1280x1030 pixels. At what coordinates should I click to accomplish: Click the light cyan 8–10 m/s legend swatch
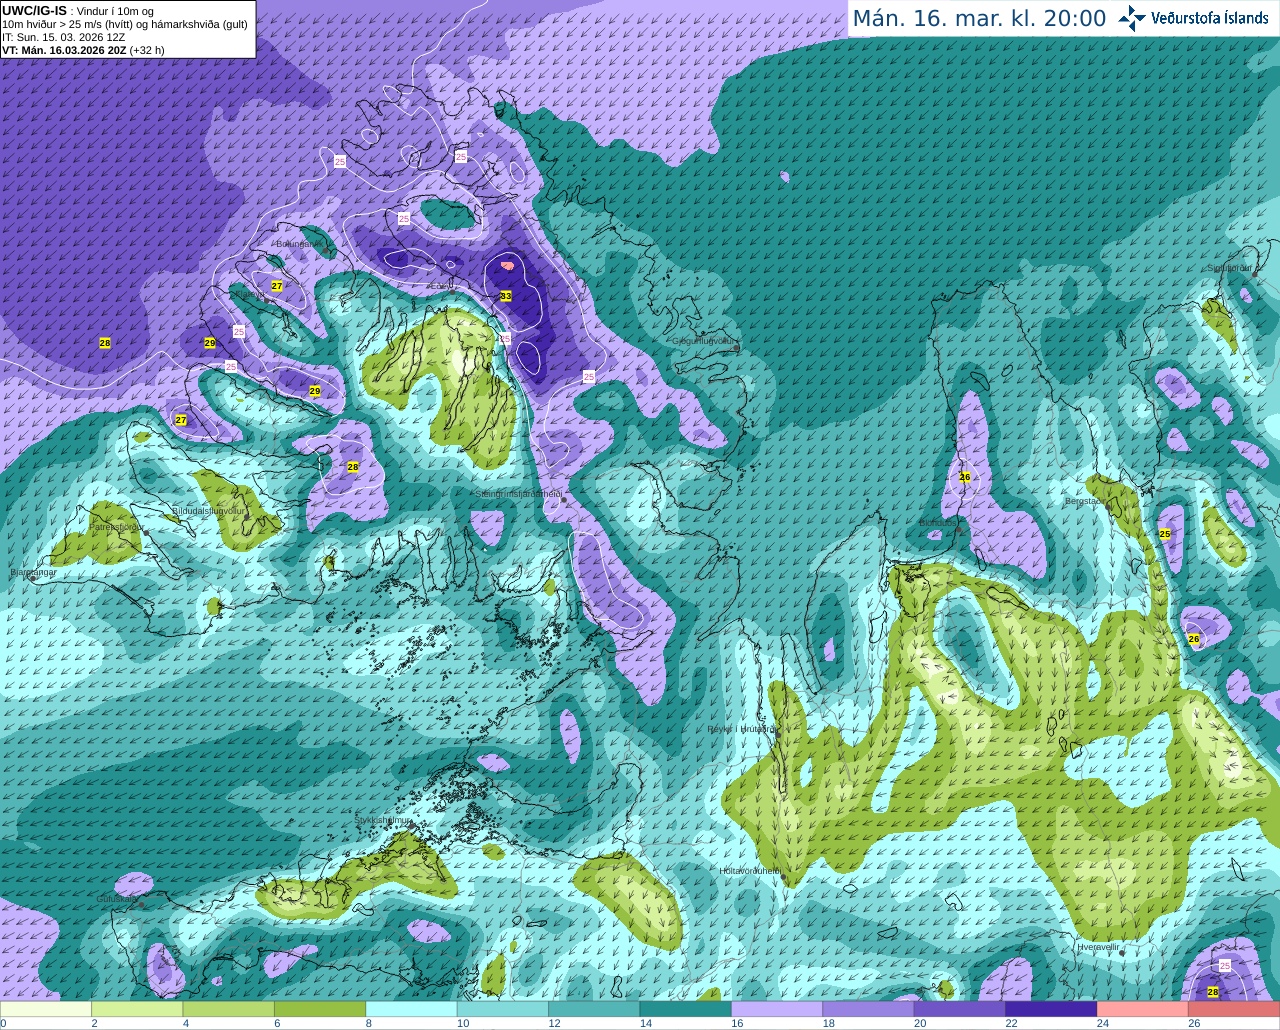pos(411,1009)
